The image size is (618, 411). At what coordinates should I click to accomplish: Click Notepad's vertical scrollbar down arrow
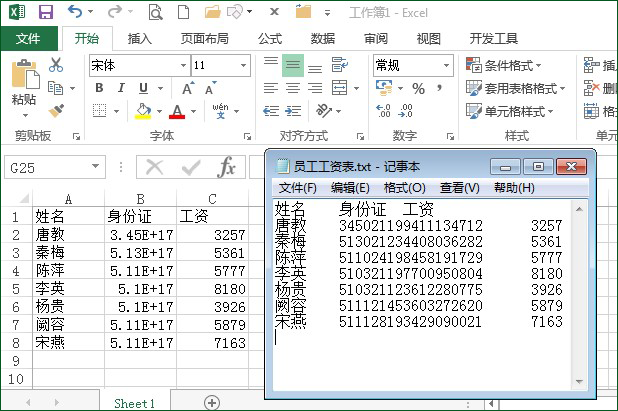(579, 381)
